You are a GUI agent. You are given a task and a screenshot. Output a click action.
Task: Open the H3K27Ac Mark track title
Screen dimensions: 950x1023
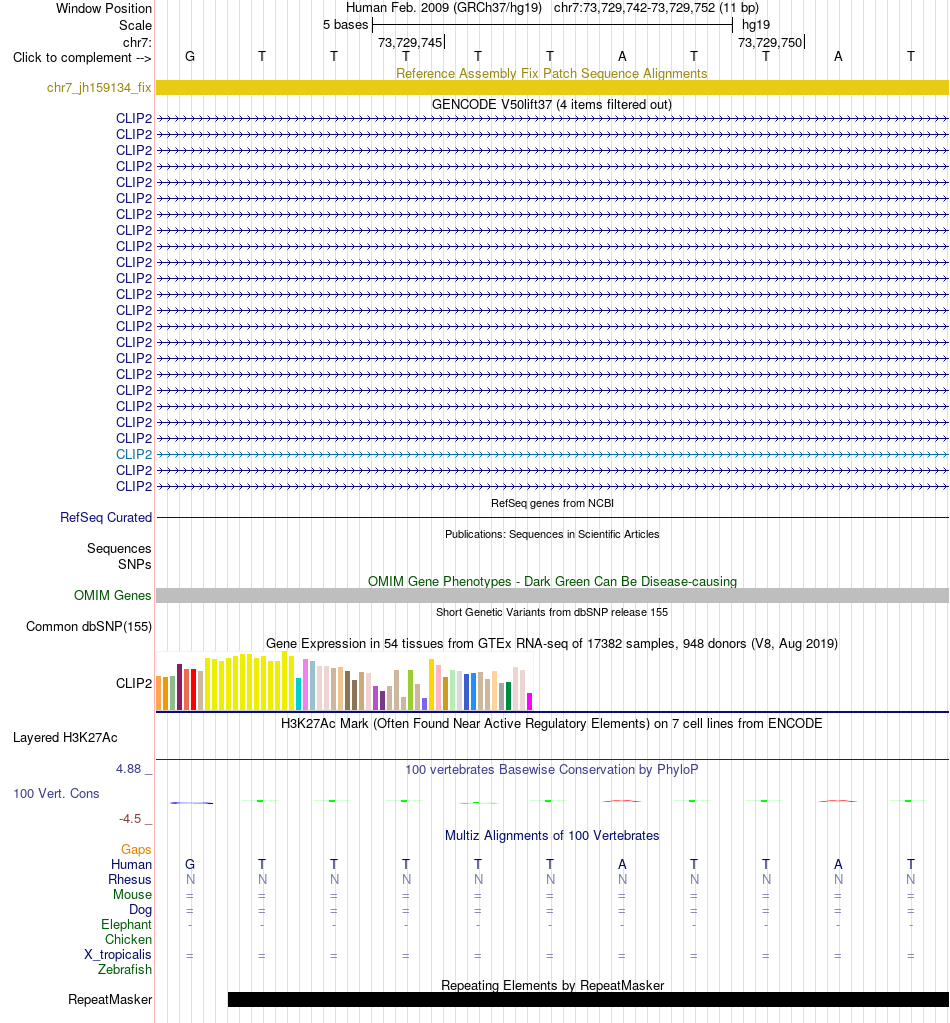click(552, 723)
